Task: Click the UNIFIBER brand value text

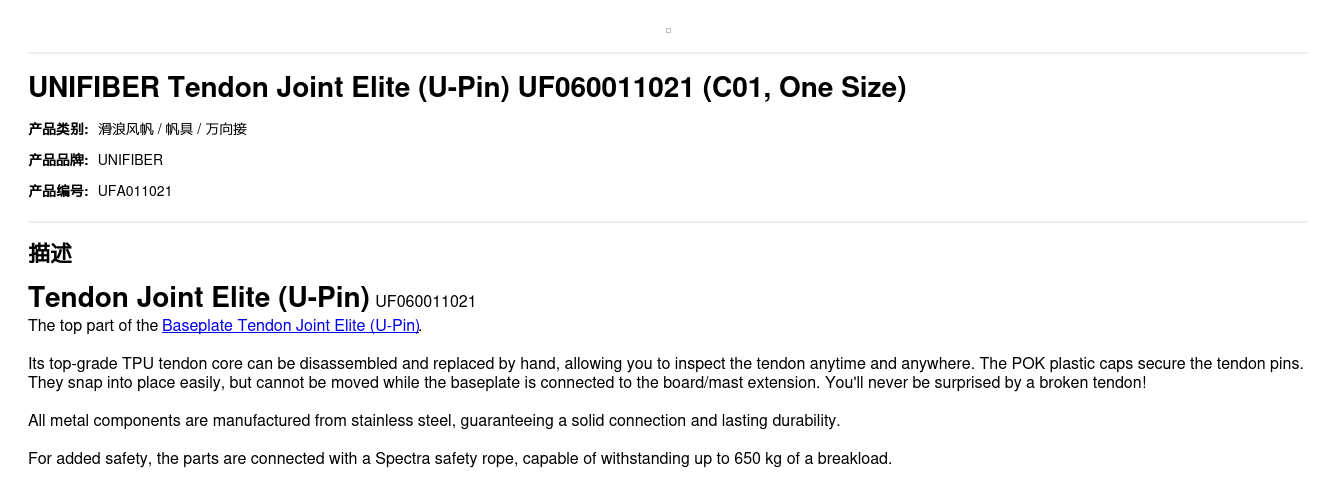Action: click(130, 160)
